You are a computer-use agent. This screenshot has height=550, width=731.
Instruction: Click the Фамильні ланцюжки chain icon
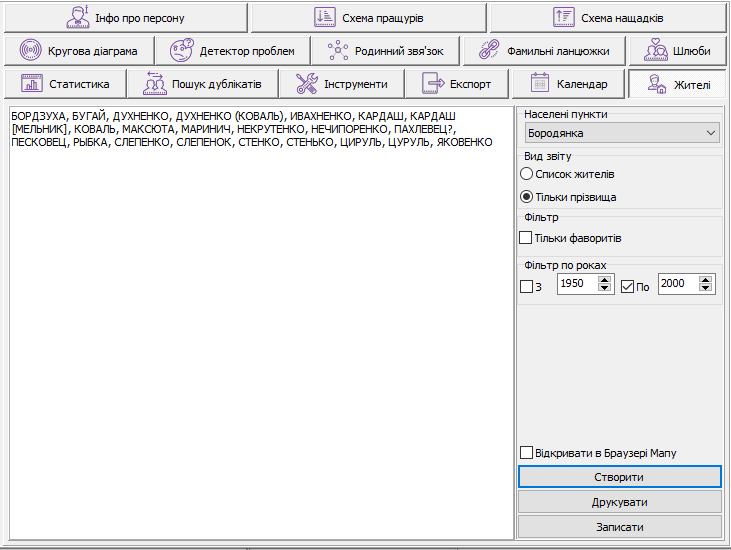(x=489, y=50)
